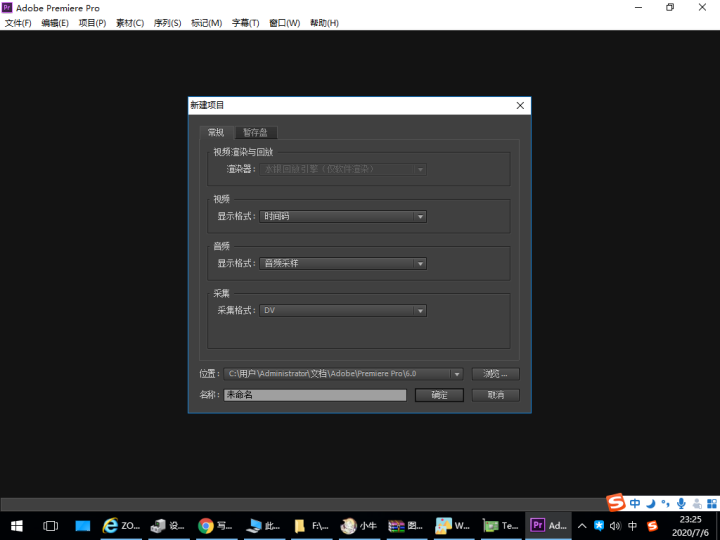Screen dimensions: 720x540
Task: Open the F:\ folder window in taskbar
Action: tap(313, 526)
